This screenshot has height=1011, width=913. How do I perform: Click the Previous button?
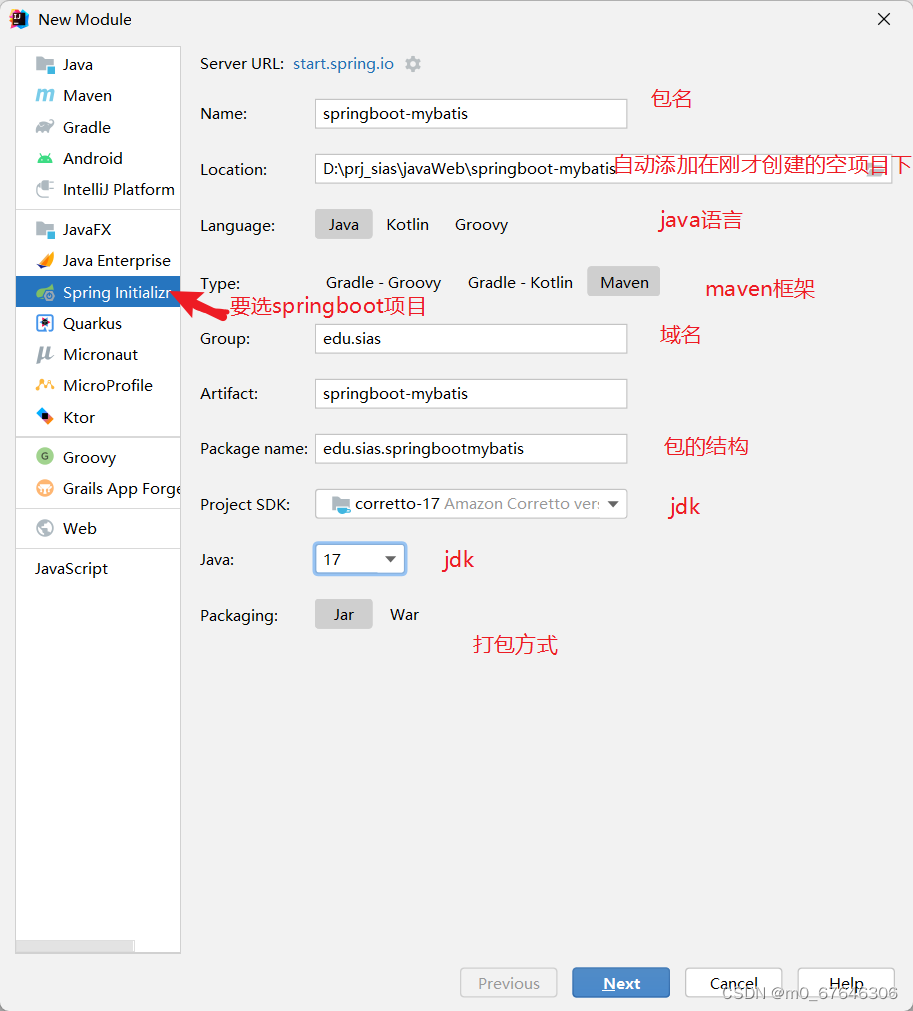click(509, 983)
